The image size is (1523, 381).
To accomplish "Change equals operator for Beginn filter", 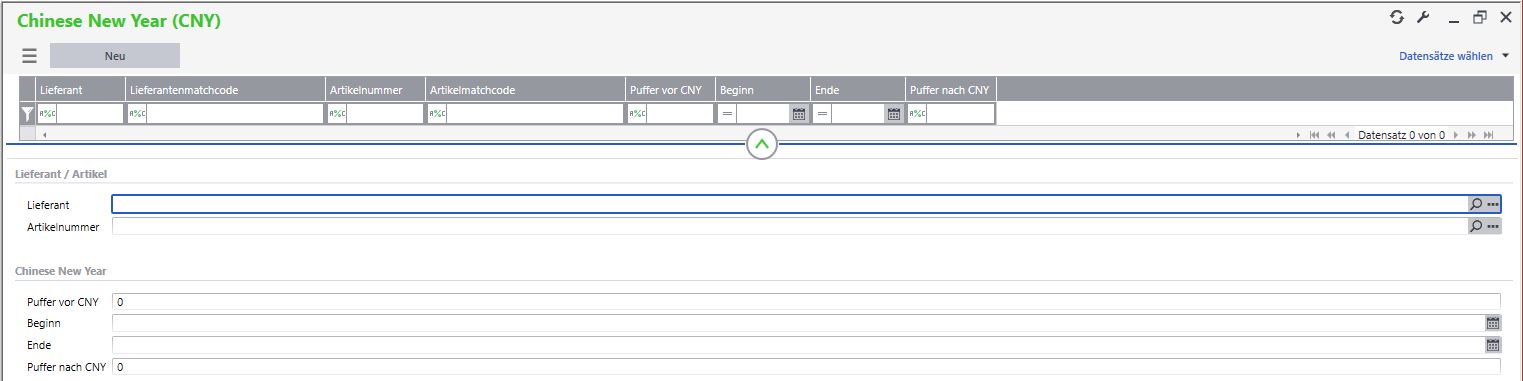I will [727, 114].
